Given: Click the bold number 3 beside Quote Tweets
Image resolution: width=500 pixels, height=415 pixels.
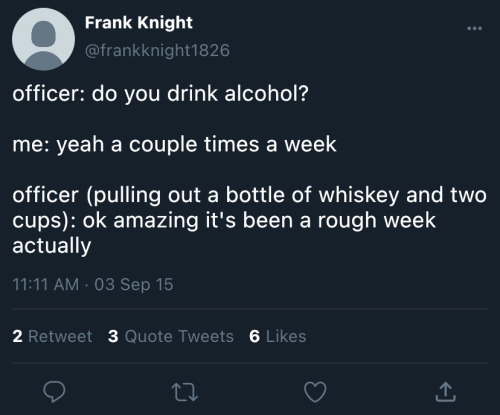Looking at the screenshot, I should click(x=113, y=336).
